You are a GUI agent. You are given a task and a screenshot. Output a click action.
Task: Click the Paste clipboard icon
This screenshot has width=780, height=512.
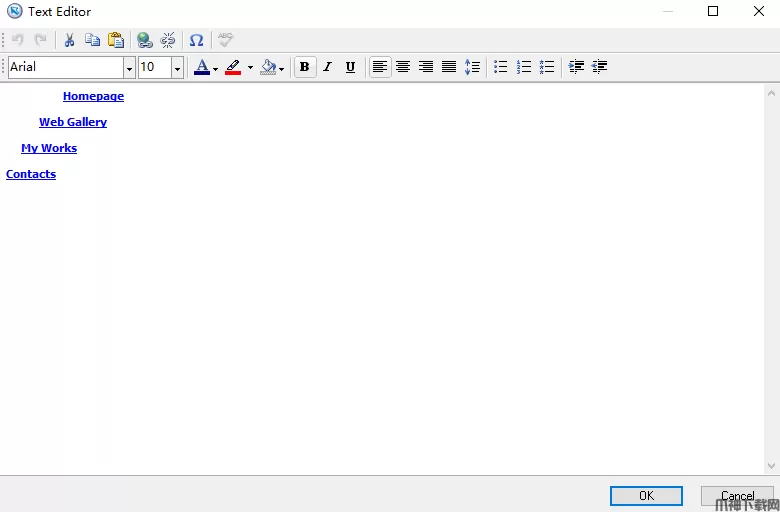pyautogui.click(x=116, y=40)
